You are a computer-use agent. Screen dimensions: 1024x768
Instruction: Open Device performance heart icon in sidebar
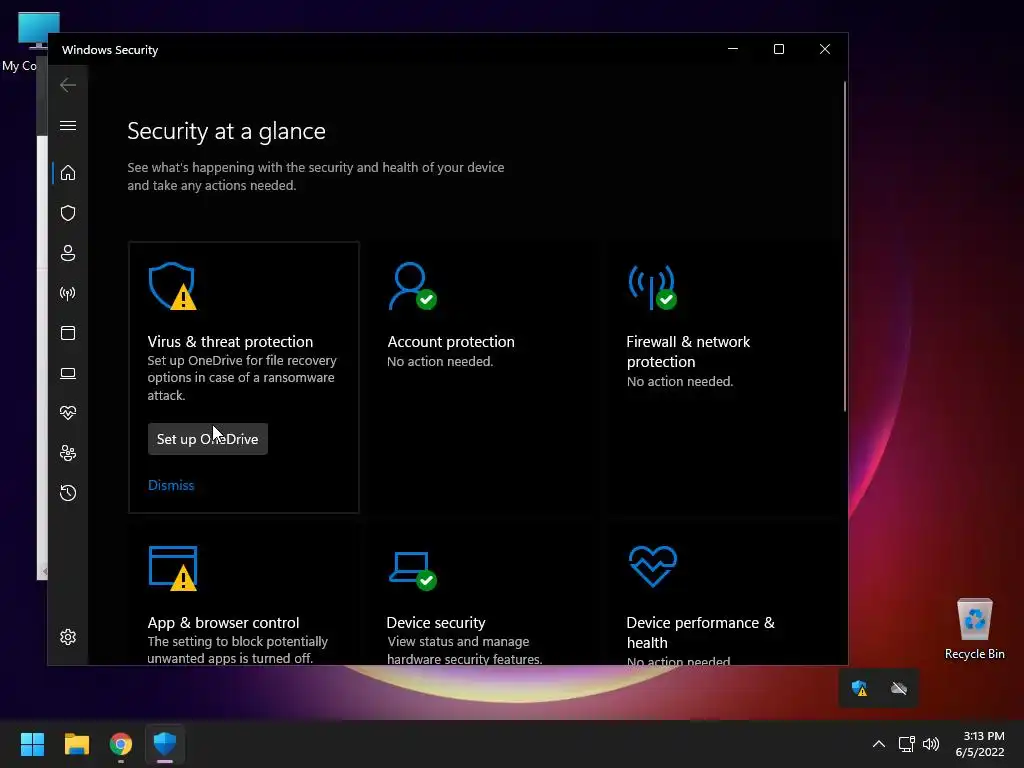[x=68, y=413]
